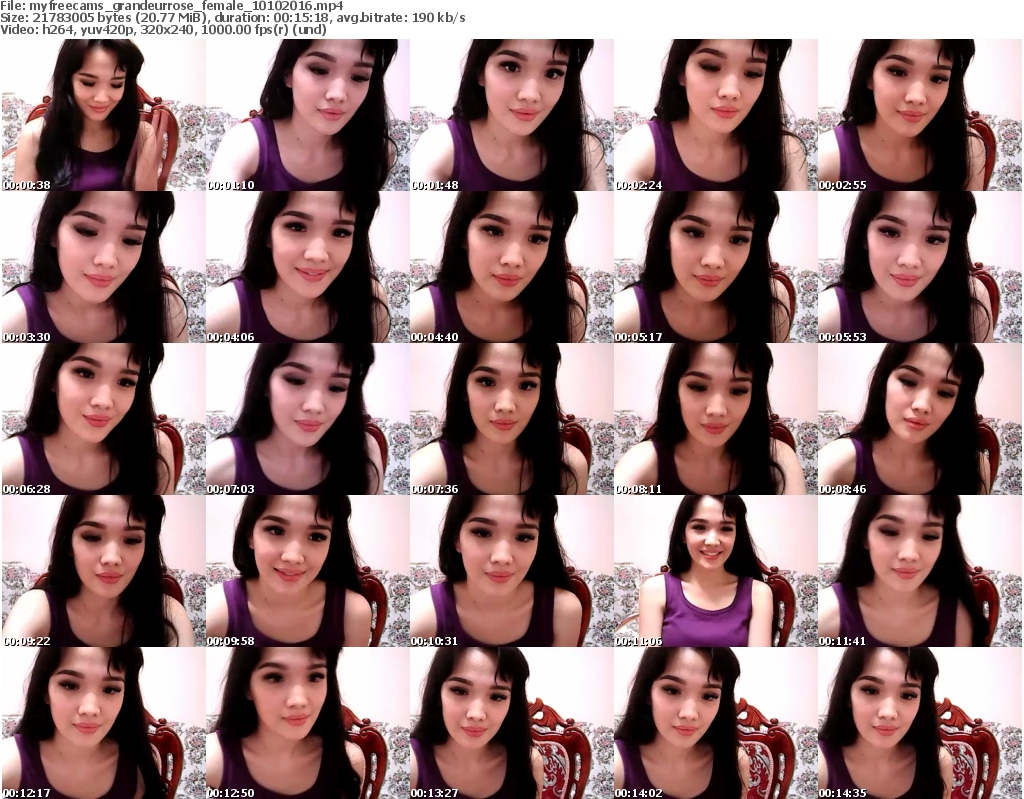Pick the 00:07:03 video frame
1024x799 pixels.
point(308,419)
